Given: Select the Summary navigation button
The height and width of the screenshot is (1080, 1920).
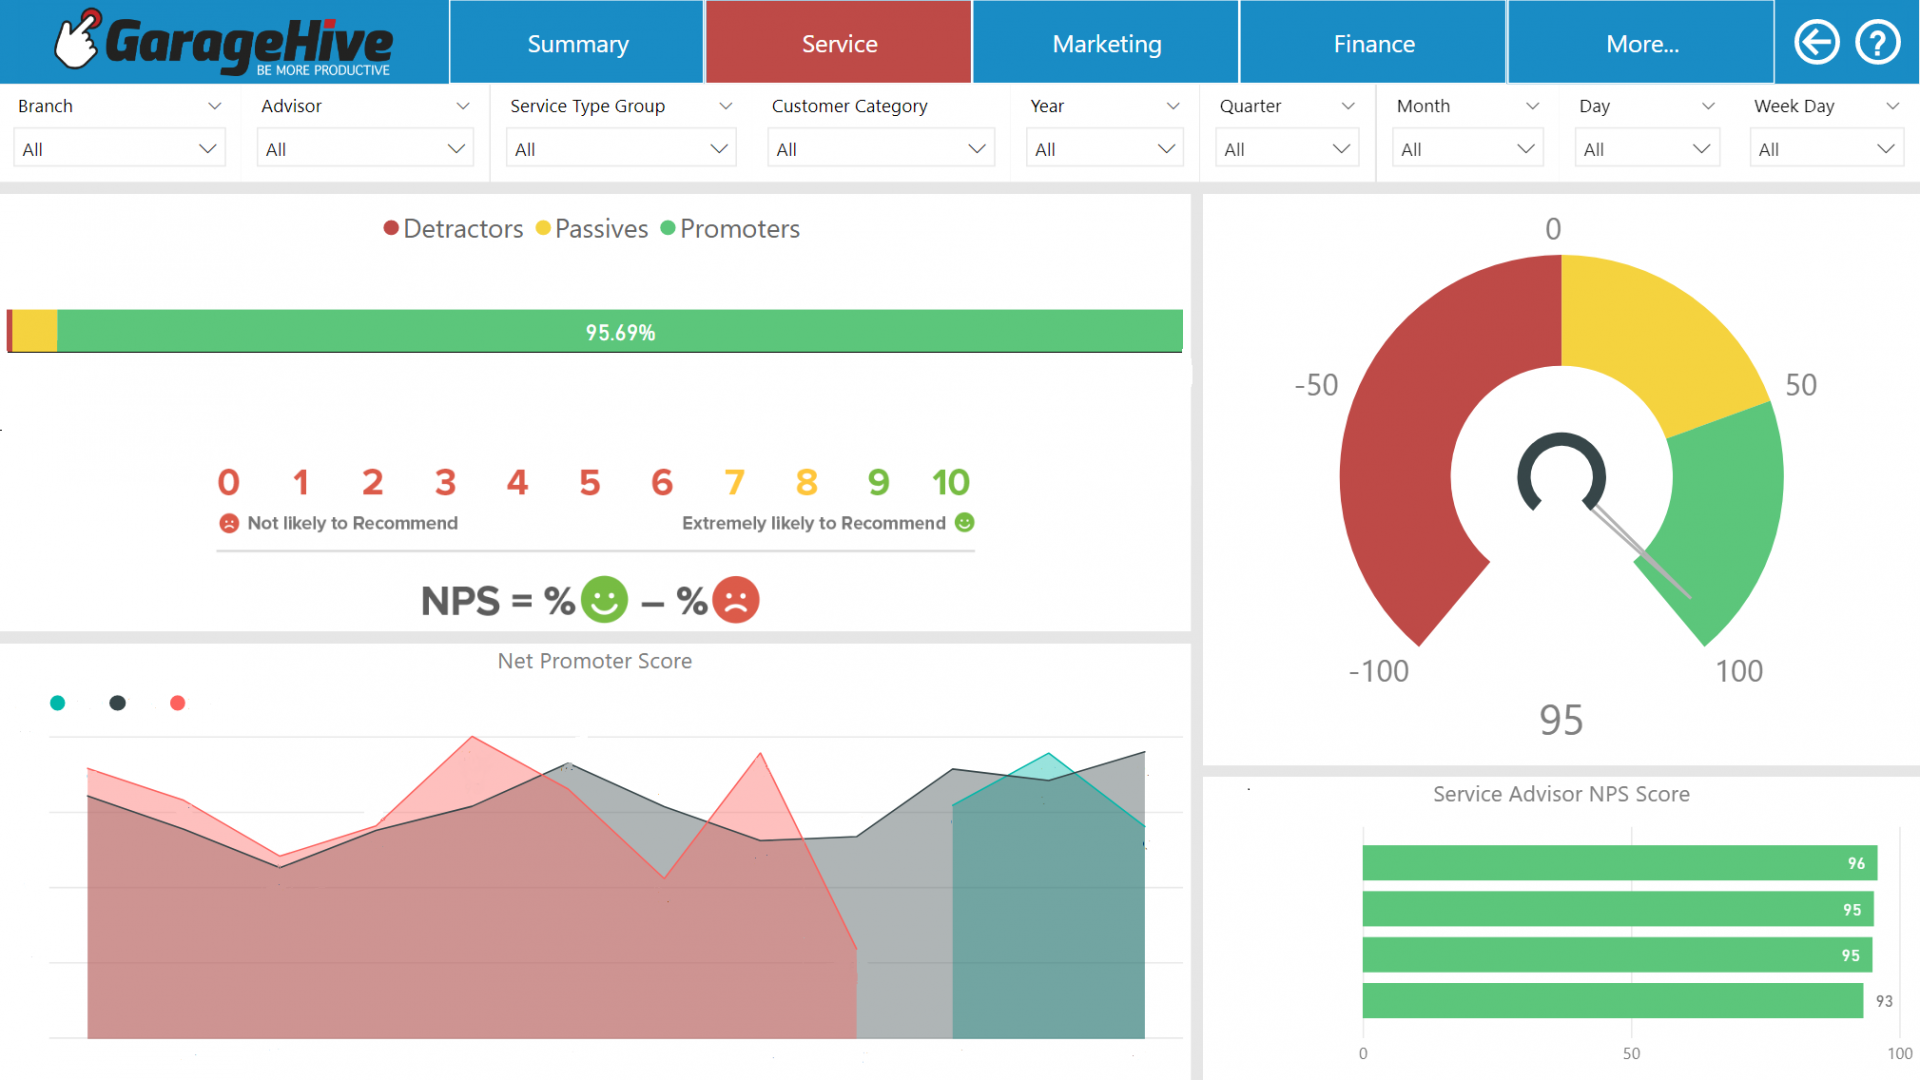Looking at the screenshot, I should click(x=577, y=43).
